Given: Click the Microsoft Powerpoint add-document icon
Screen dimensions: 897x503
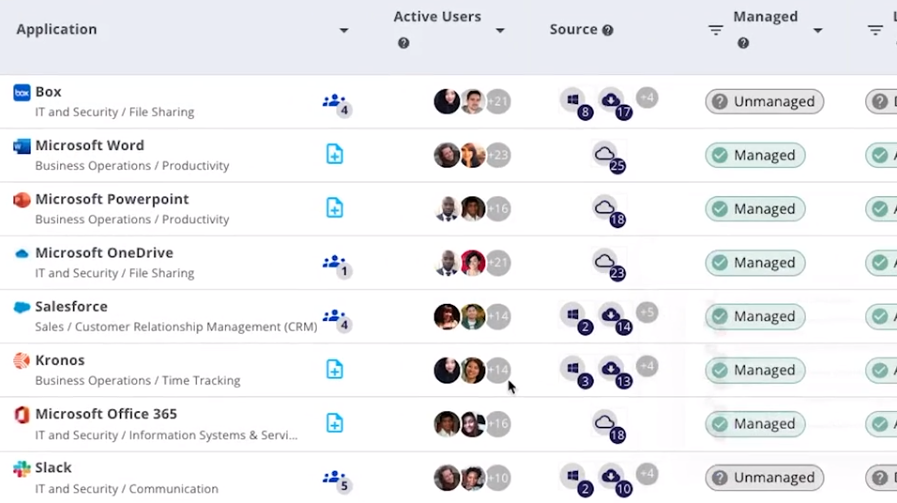Looking at the screenshot, I should pos(335,208).
